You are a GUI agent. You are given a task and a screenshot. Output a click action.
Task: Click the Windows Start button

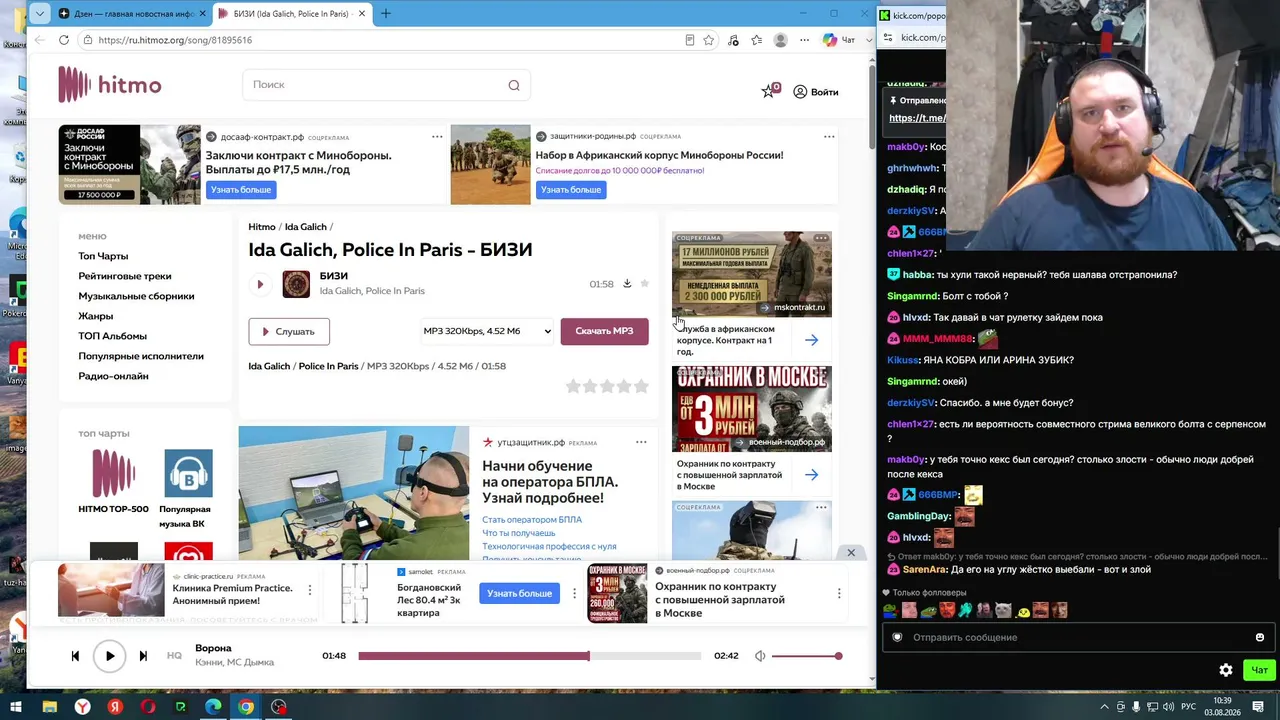pos(15,707)
